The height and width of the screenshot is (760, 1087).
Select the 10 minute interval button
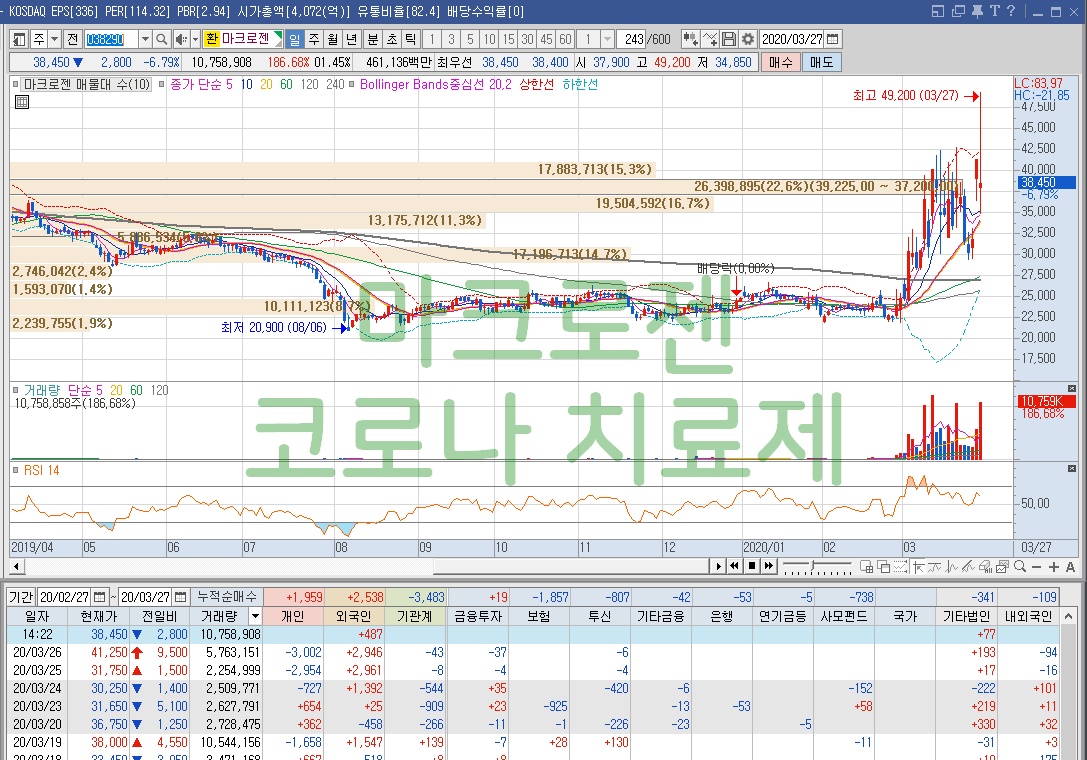pos(489,40)
